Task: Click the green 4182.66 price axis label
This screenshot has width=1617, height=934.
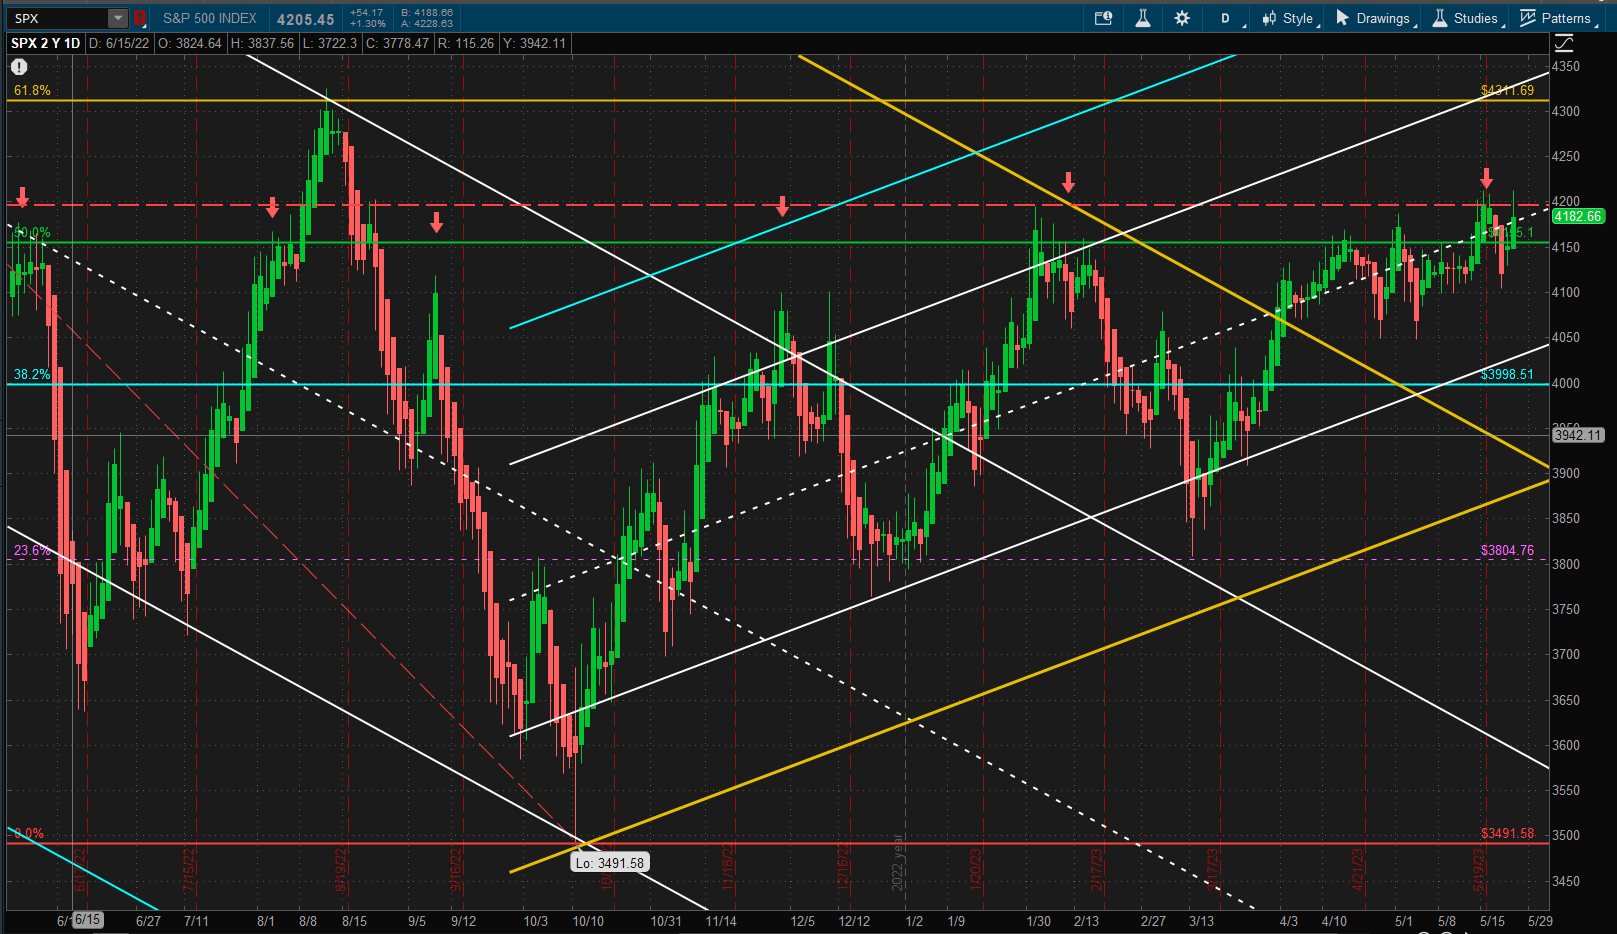Action: pos(1578,216)
